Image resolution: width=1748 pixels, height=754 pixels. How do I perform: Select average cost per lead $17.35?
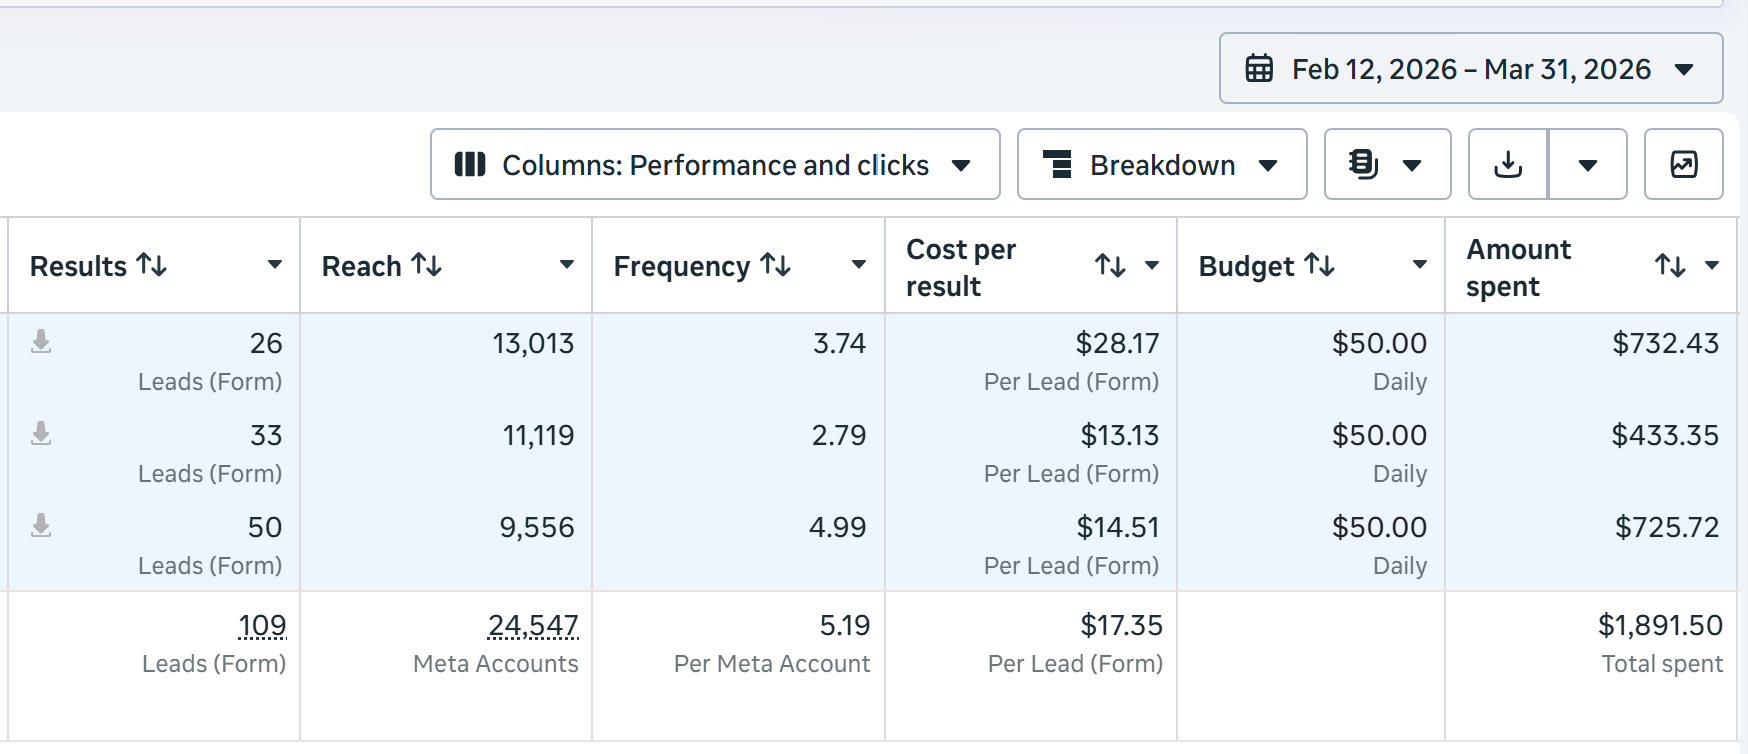click(x=1121, y=625)
